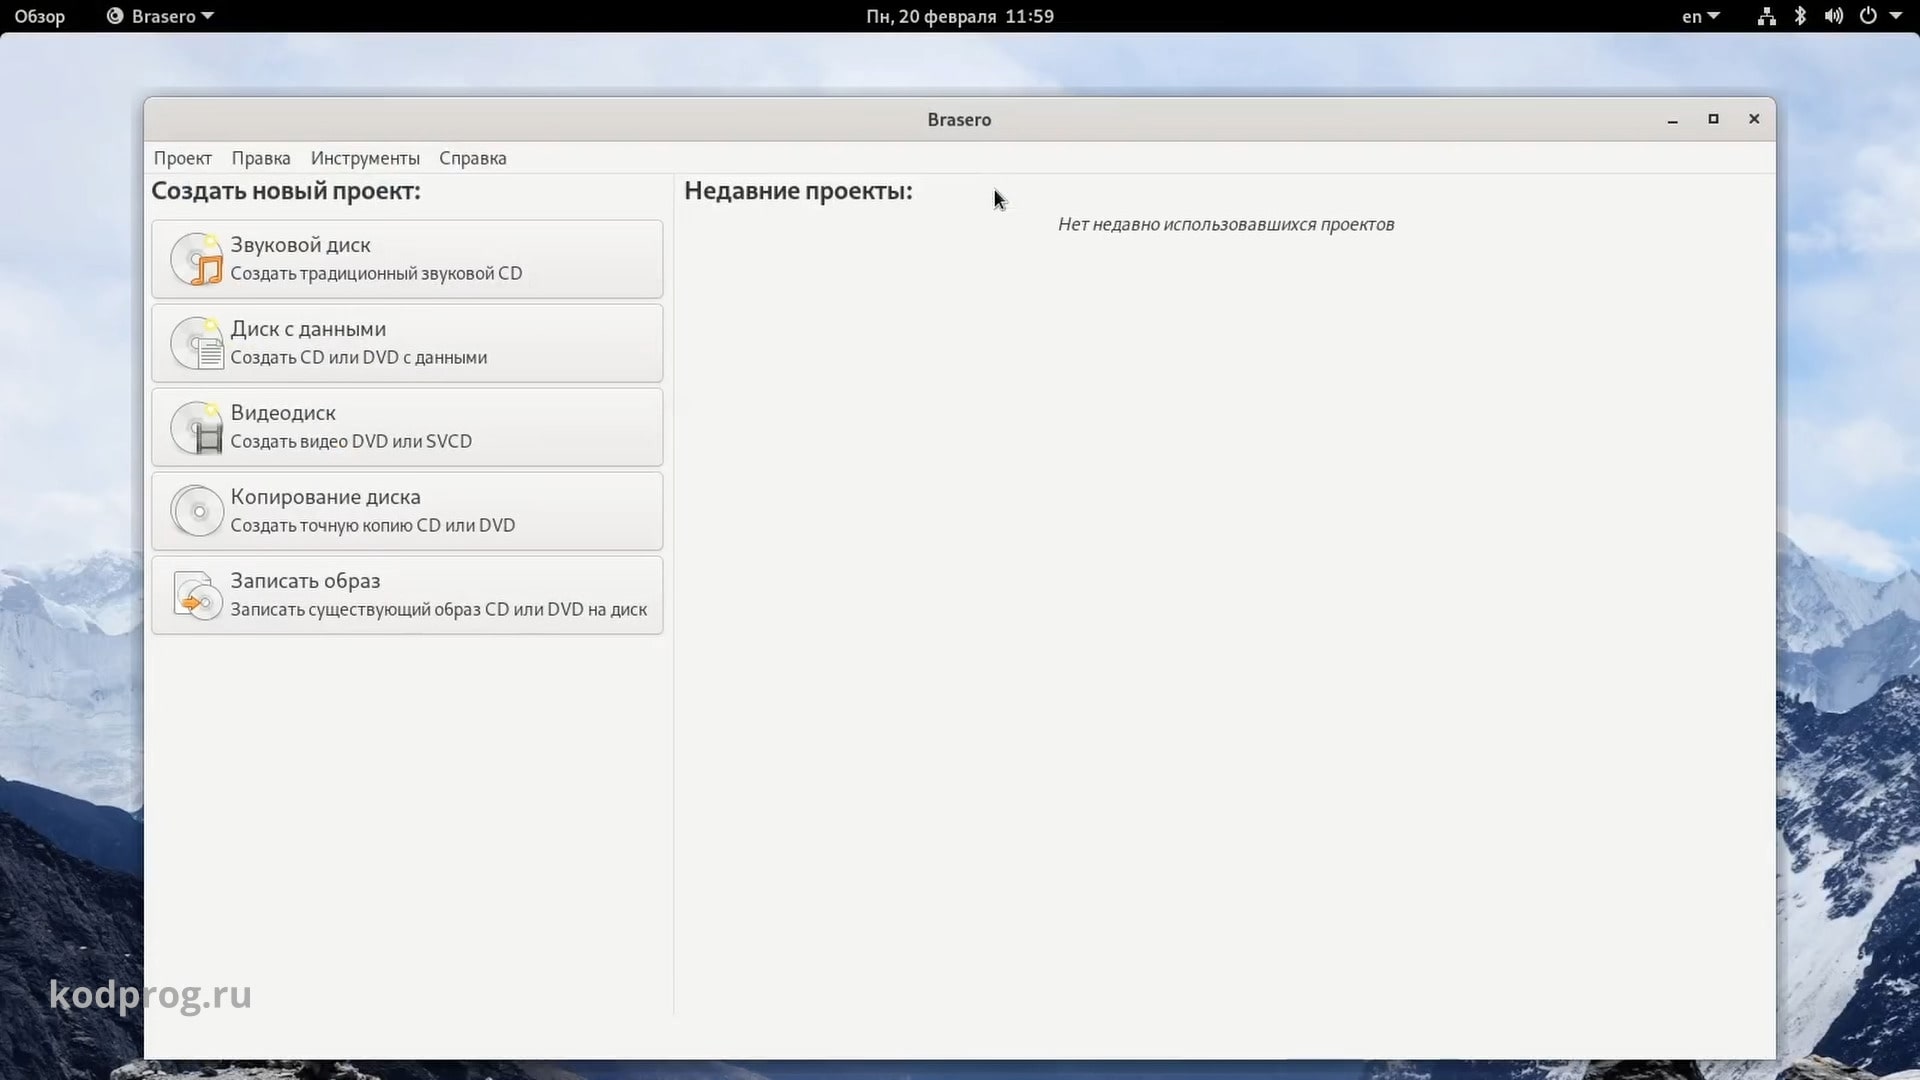Screen dimensions: 1920x1080
Task: Open the Инструменты menu
Action: pyautogui.click(x=365, y=158)
